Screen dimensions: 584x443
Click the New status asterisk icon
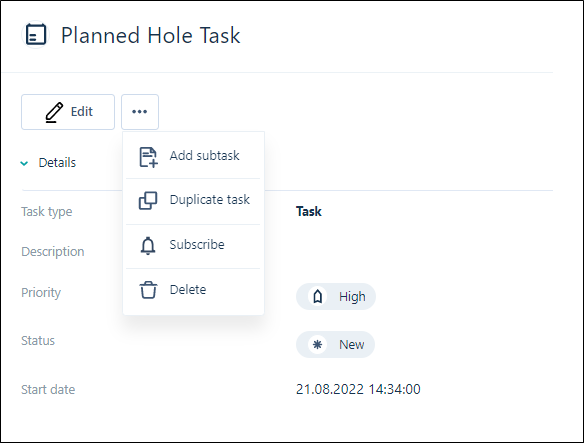(x=317, y=345)
